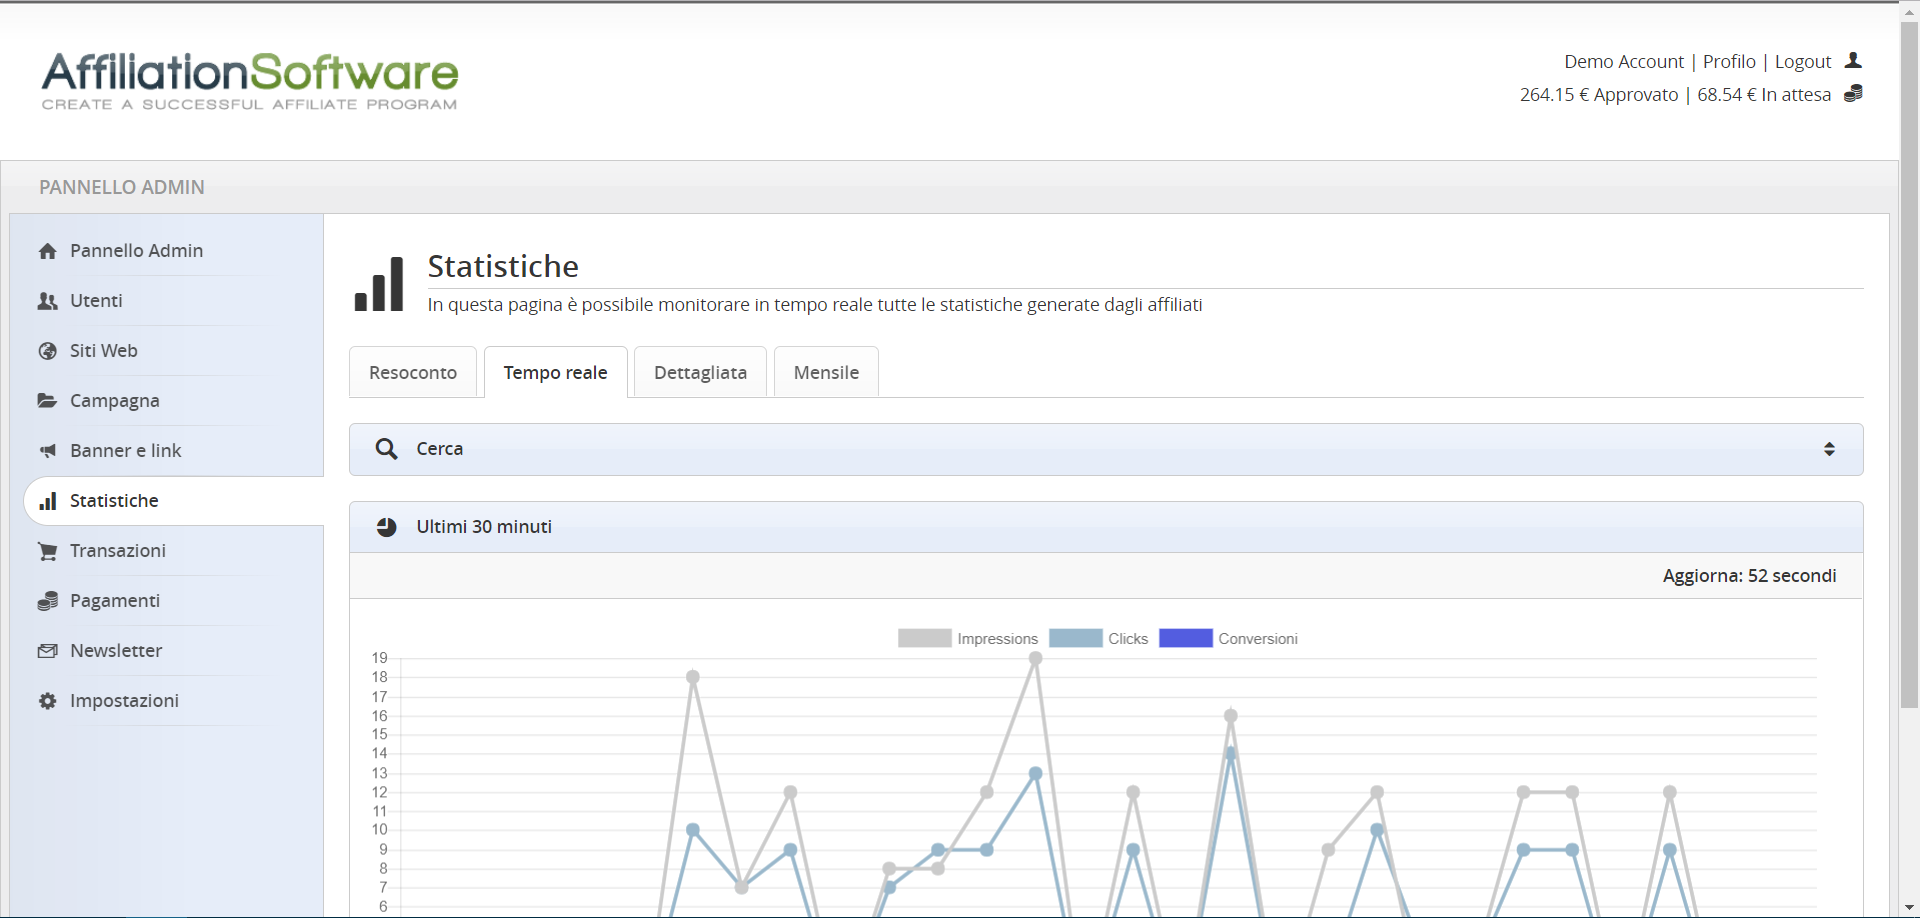This screenshot has height=918, width=1920.
Task: Click the home icon beside Pannello Admin
Action: (x=47, y=251)
